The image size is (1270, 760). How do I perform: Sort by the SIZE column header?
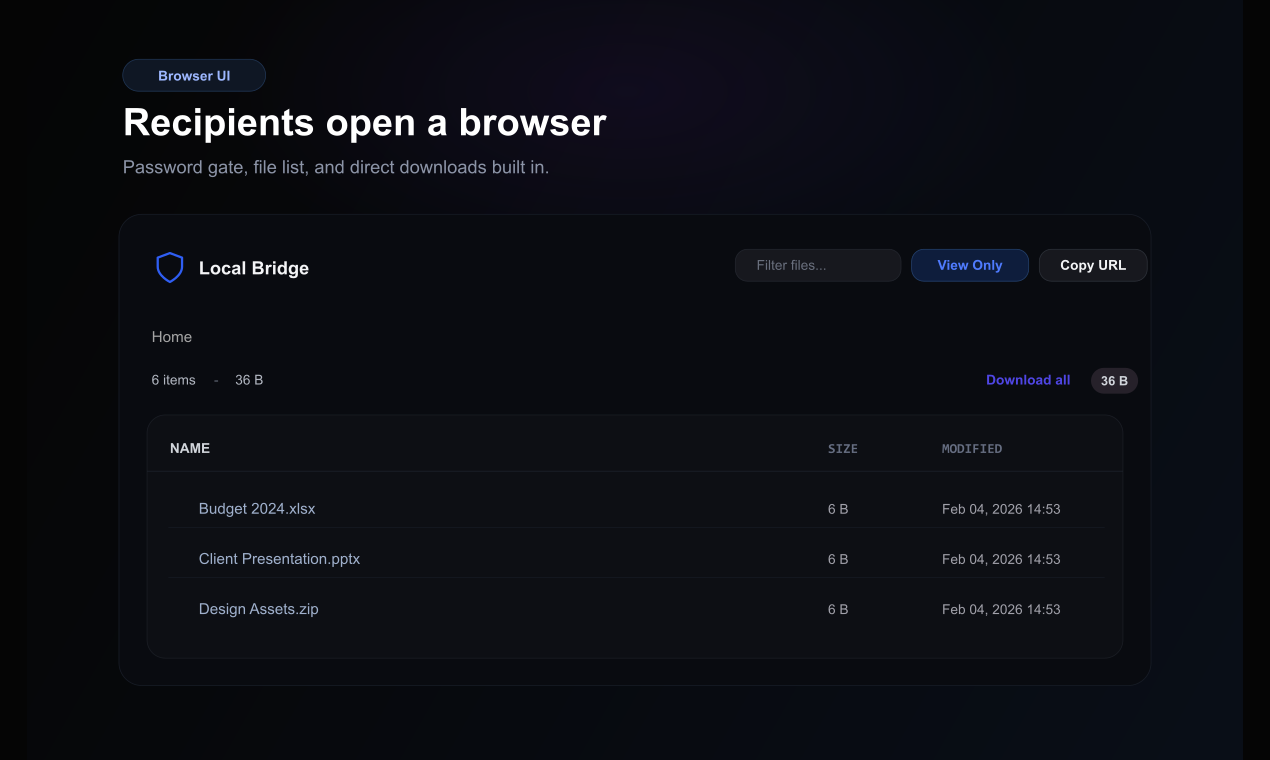tap(843, 449)
